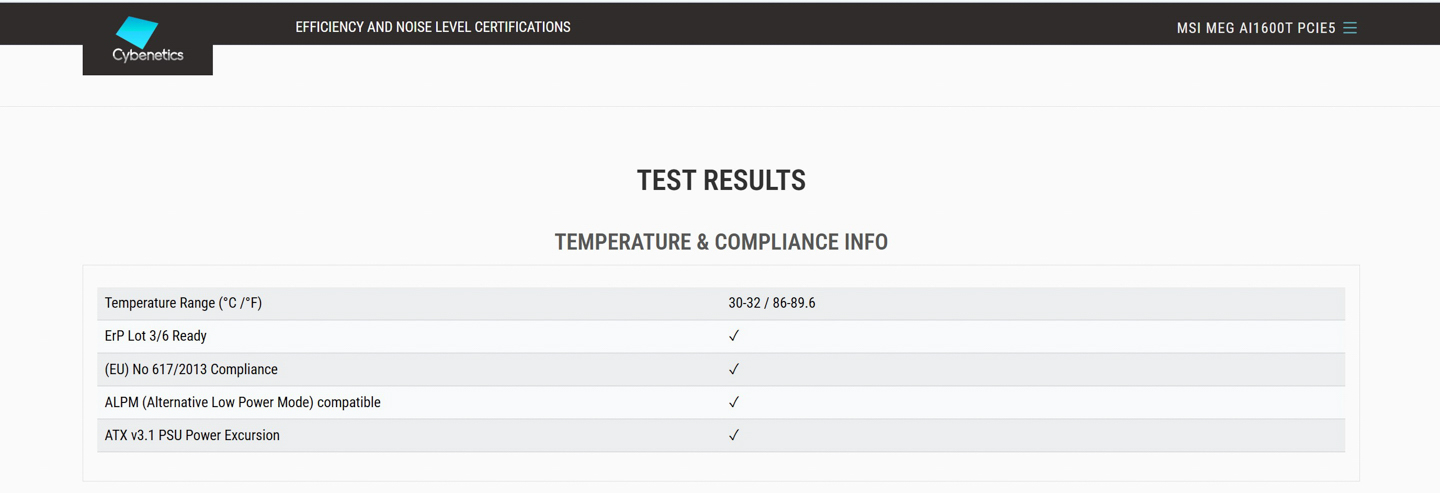The height and width of the screenshot is (493, 1440).
Task: Select the Temperature Range row label
Action: coord(183,303)
